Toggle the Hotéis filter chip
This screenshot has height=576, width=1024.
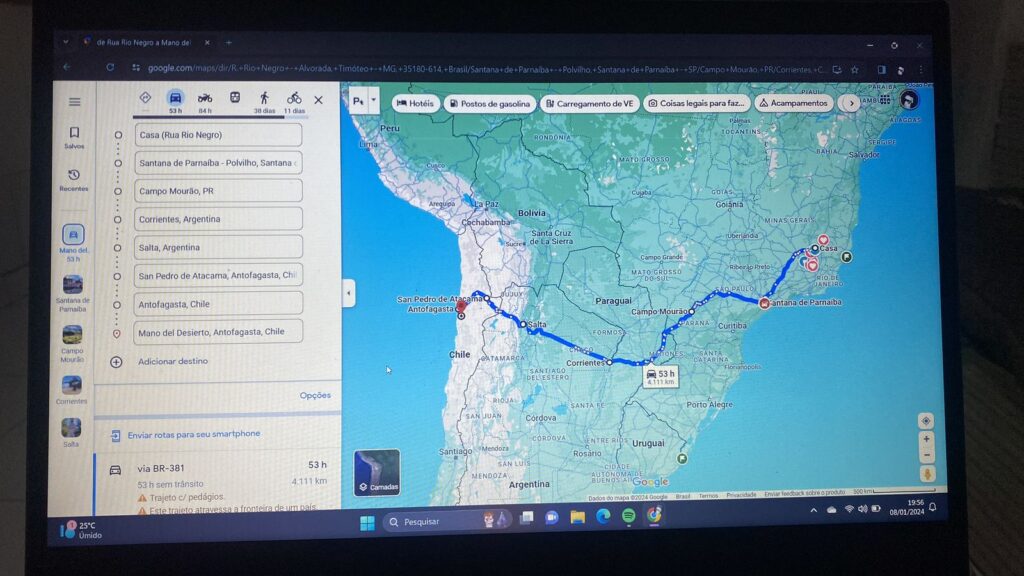(x=415, y=103)
